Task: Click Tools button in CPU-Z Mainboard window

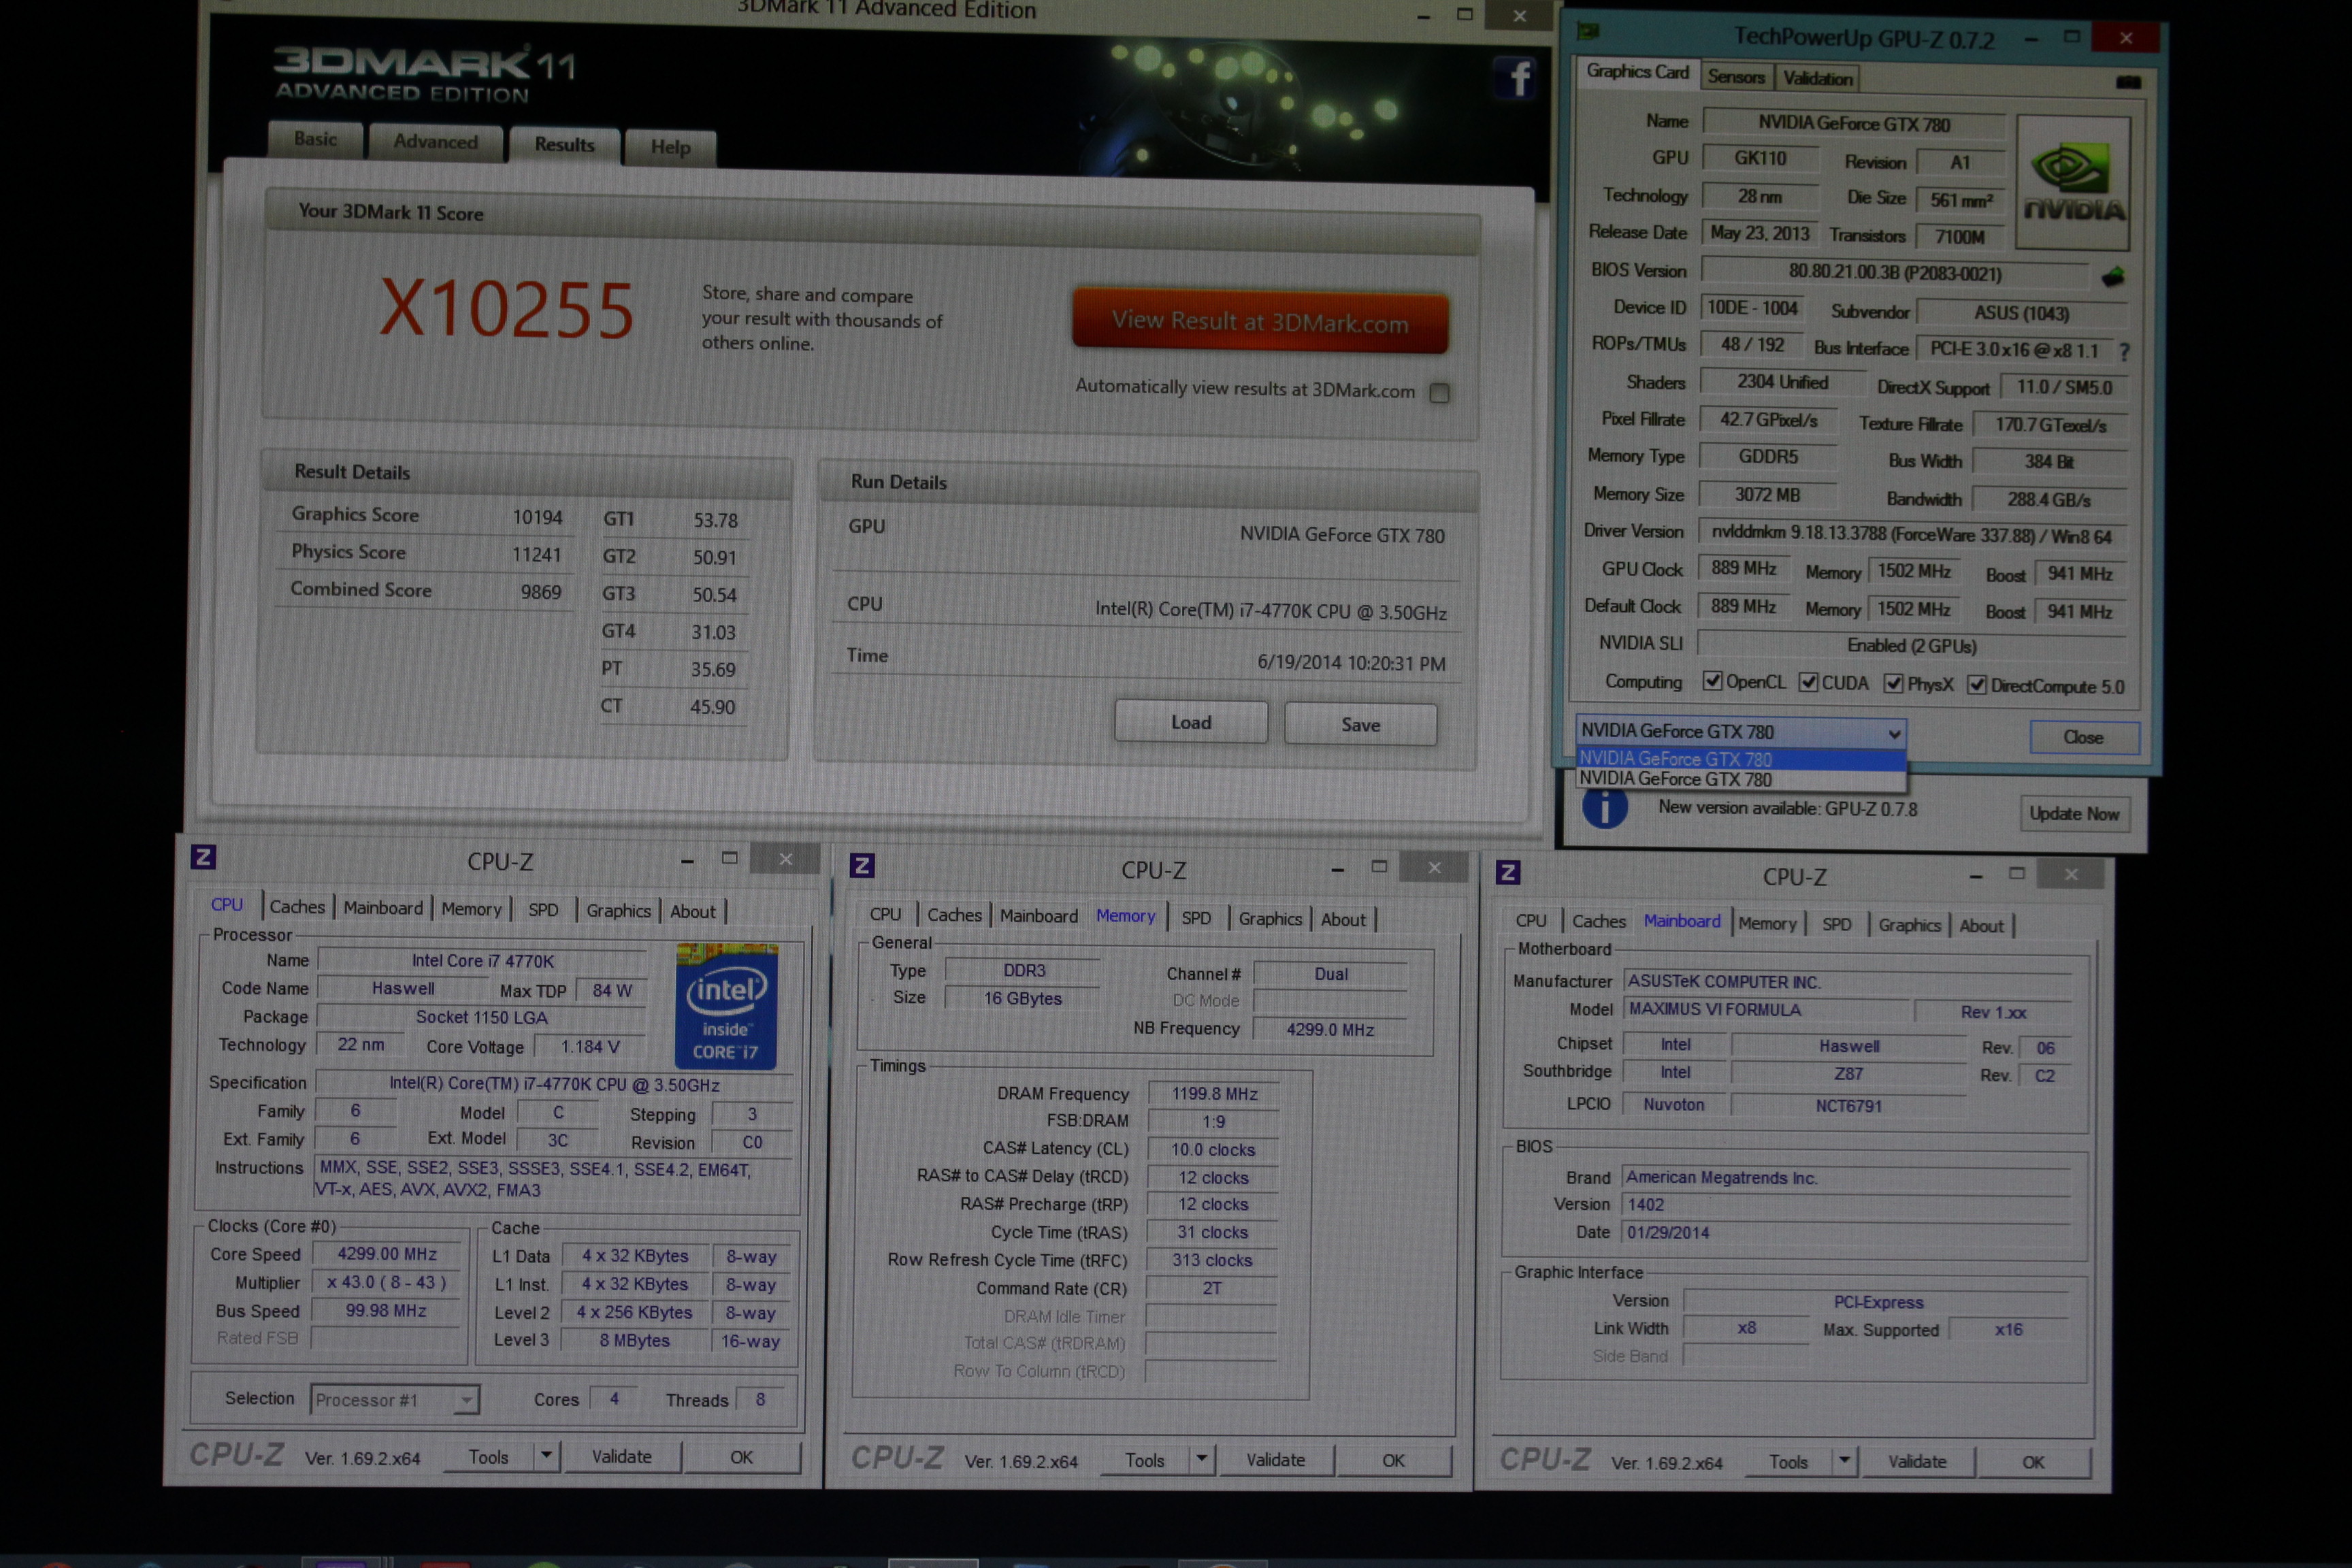Action: pyautogui.click(x=1788, y=1462)
